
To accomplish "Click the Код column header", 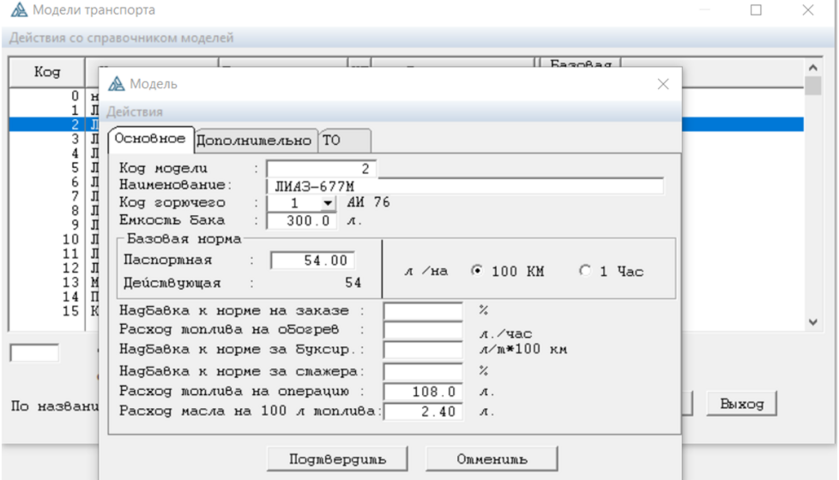I will pos(47,72).
